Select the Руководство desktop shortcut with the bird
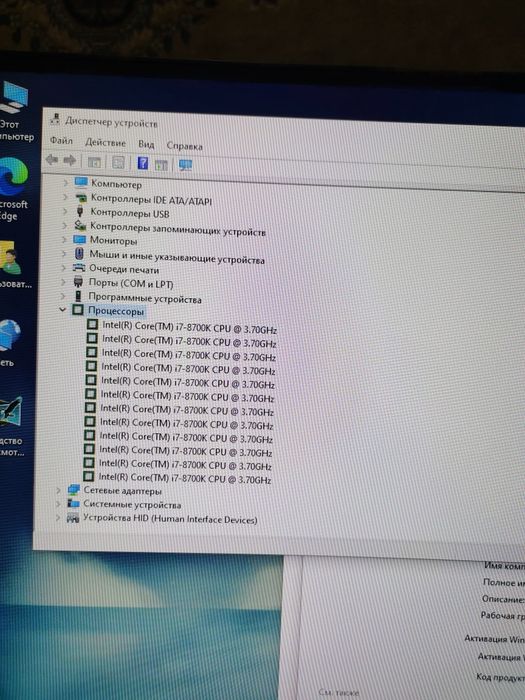This screenshot has width=525, height=700. 11,426
